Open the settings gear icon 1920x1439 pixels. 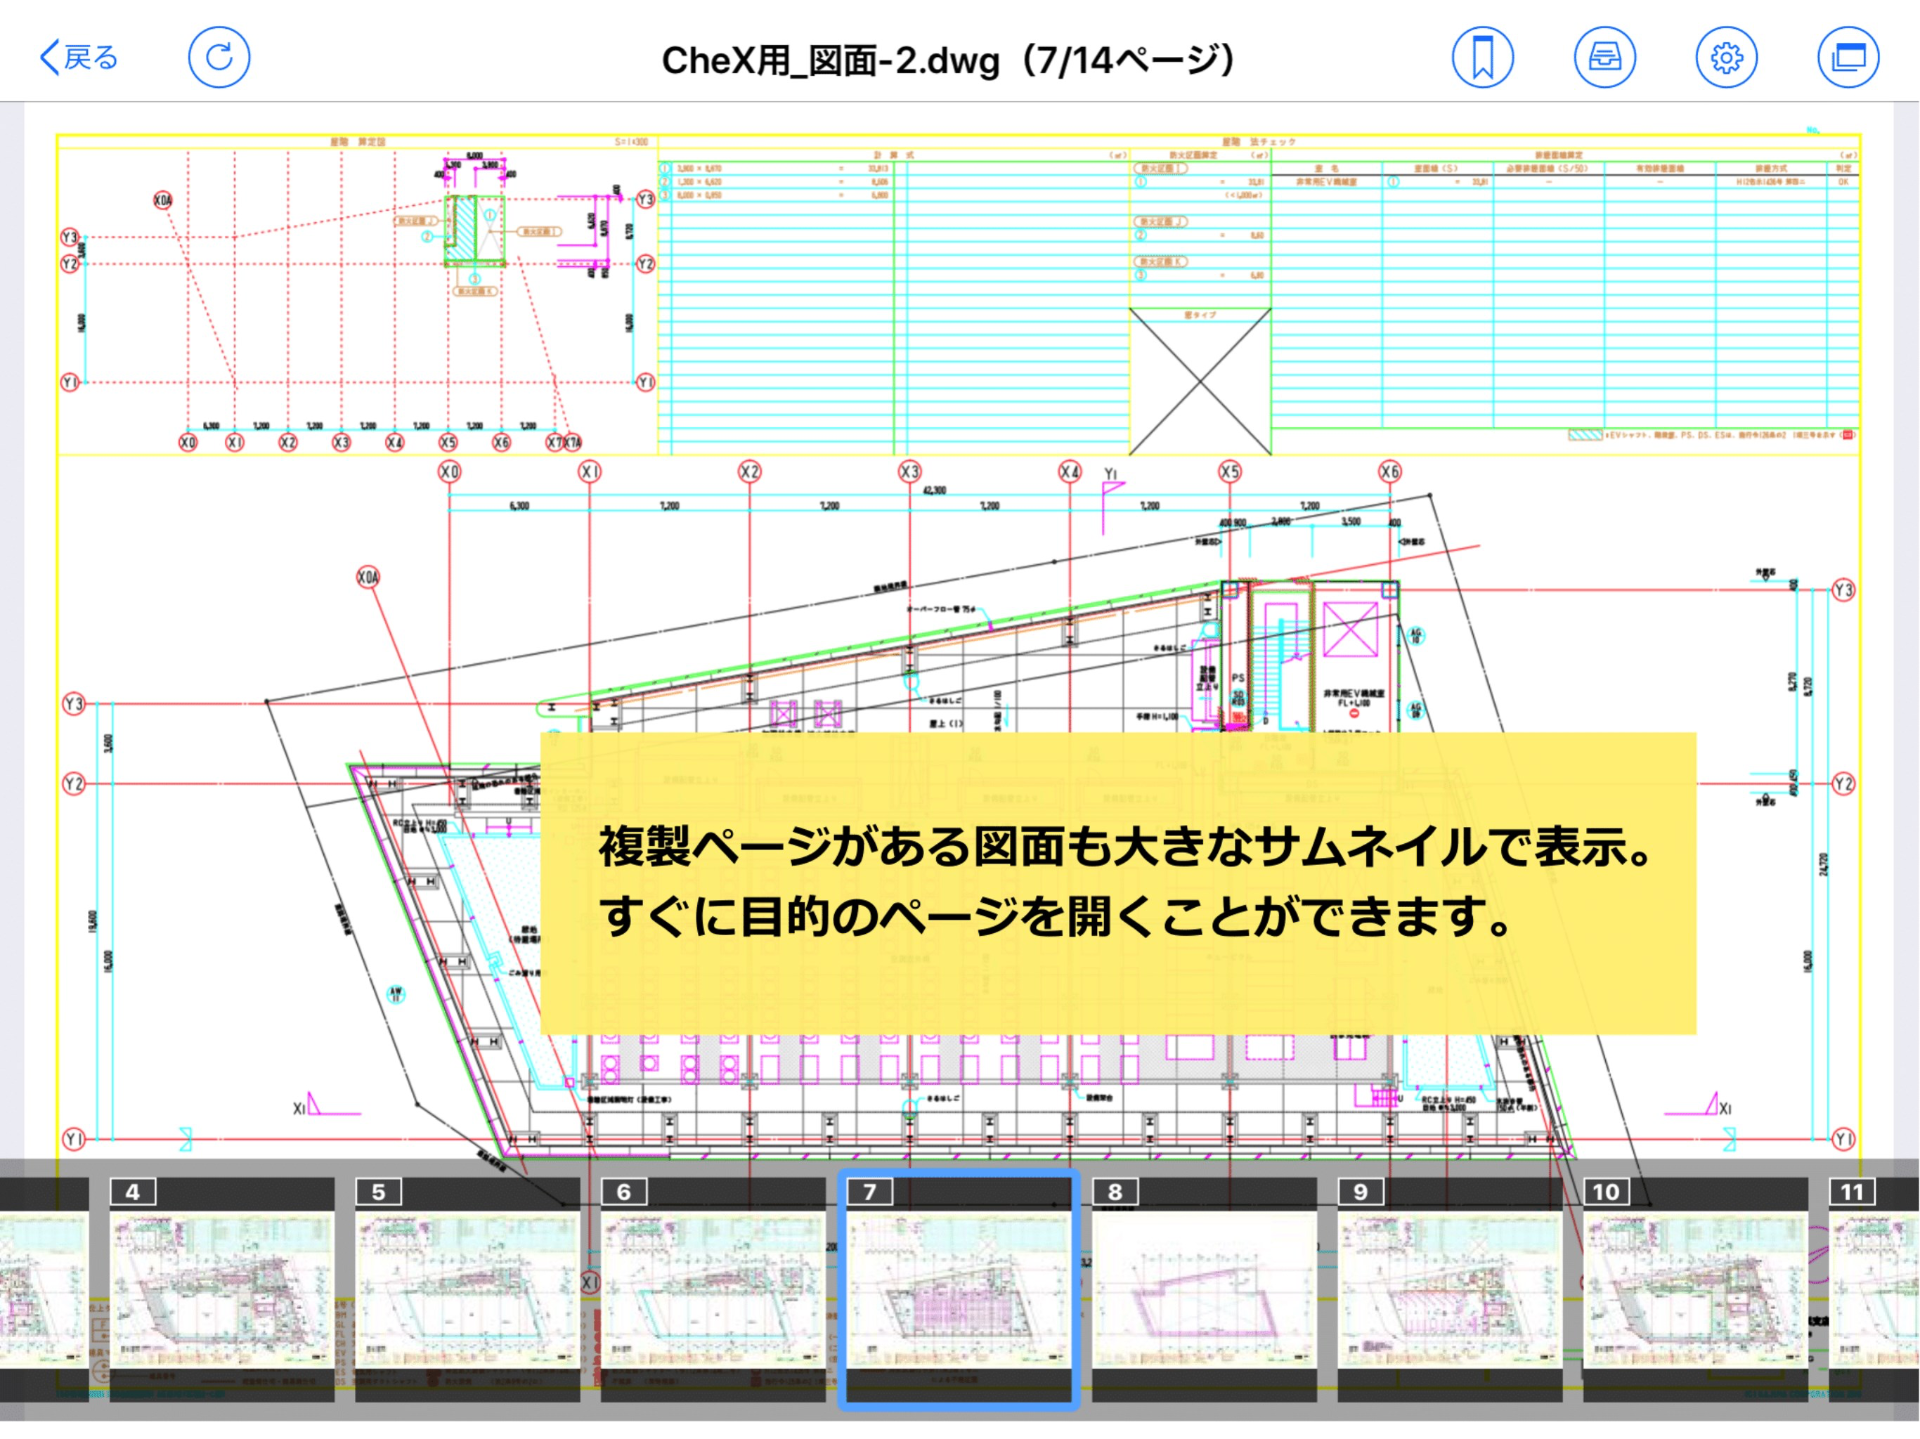coord(1726,57)
